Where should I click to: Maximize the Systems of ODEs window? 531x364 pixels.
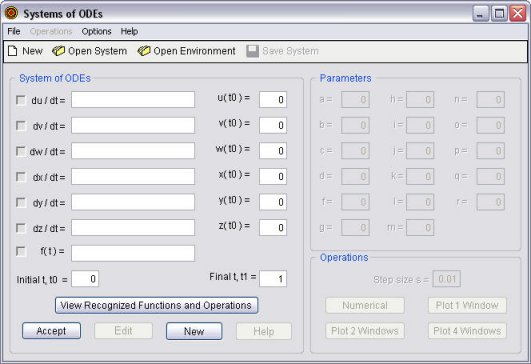(499, 14)
